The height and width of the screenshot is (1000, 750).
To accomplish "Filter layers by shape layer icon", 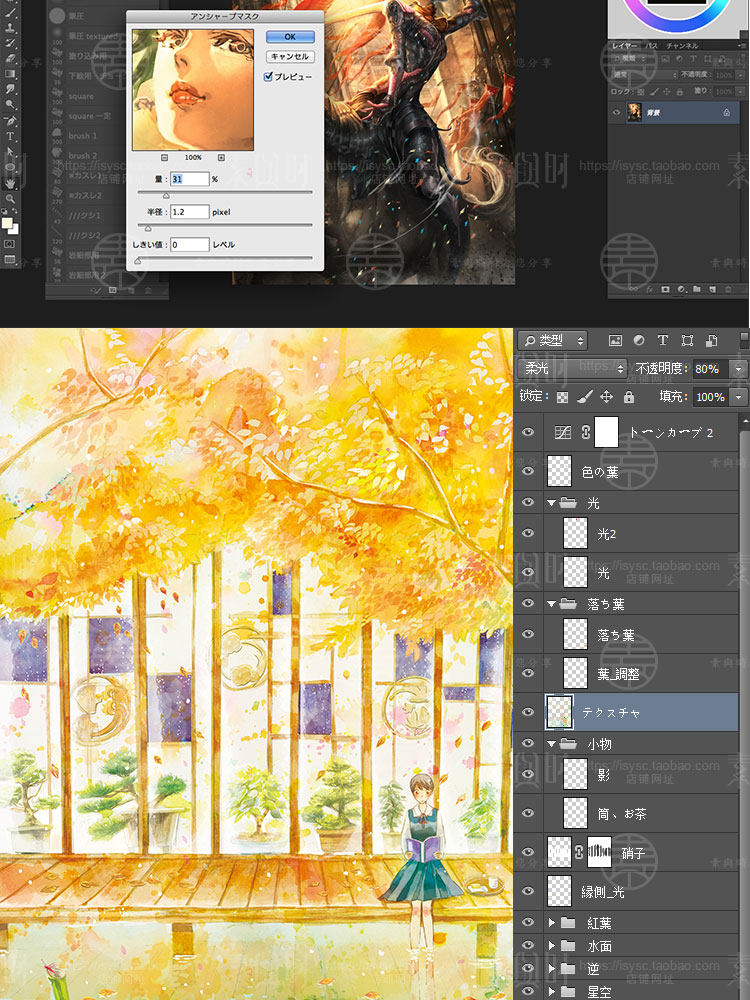I will 687,341.
